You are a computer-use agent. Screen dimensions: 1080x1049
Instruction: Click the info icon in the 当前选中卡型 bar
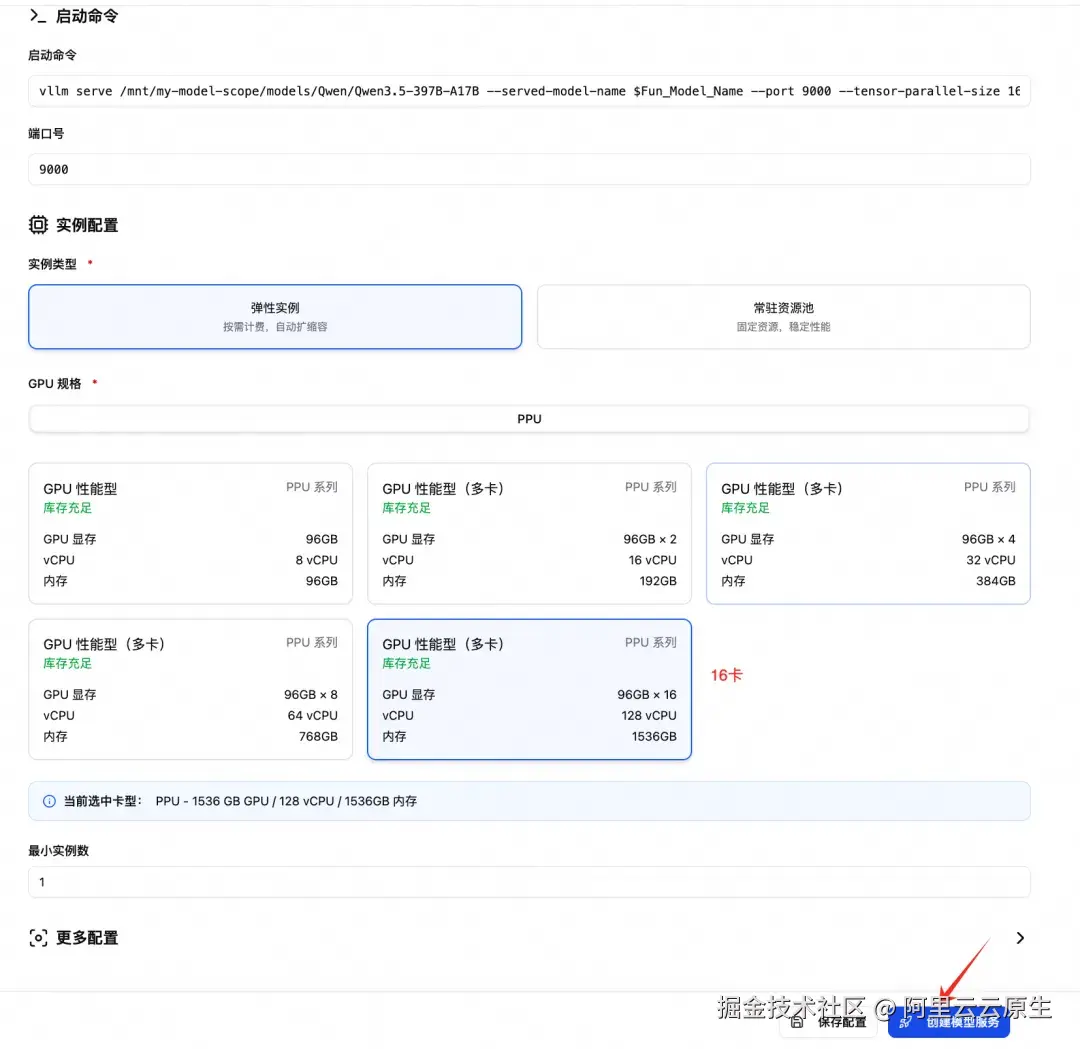tap(48, 800)
